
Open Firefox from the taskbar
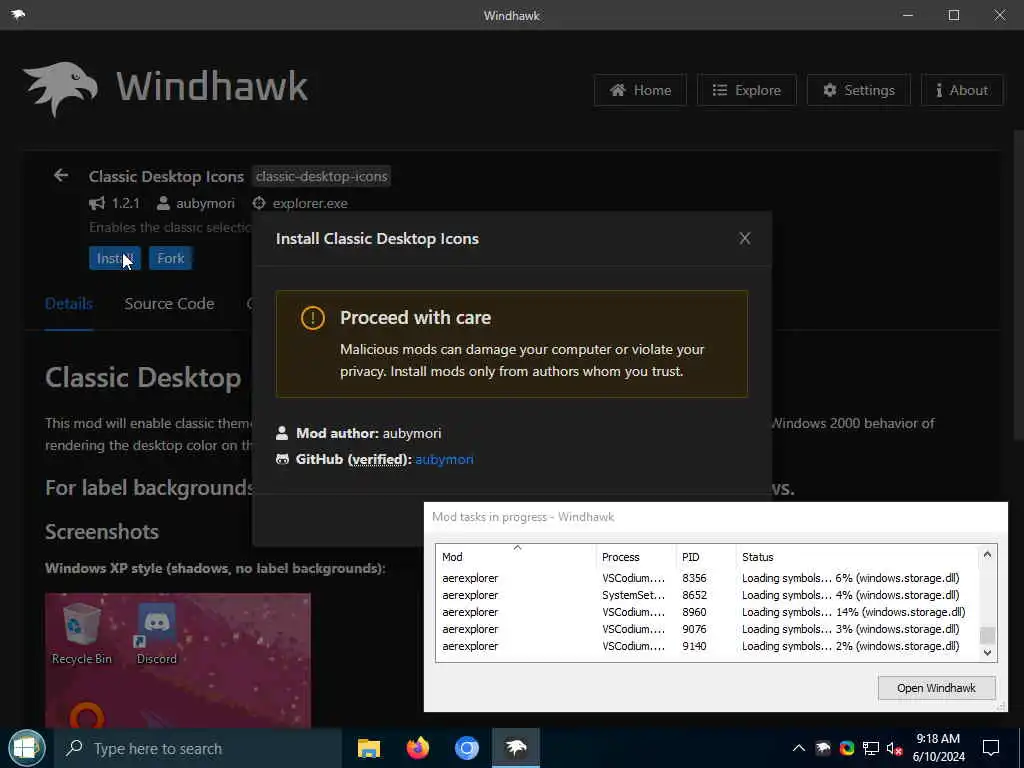pos(418,748)
